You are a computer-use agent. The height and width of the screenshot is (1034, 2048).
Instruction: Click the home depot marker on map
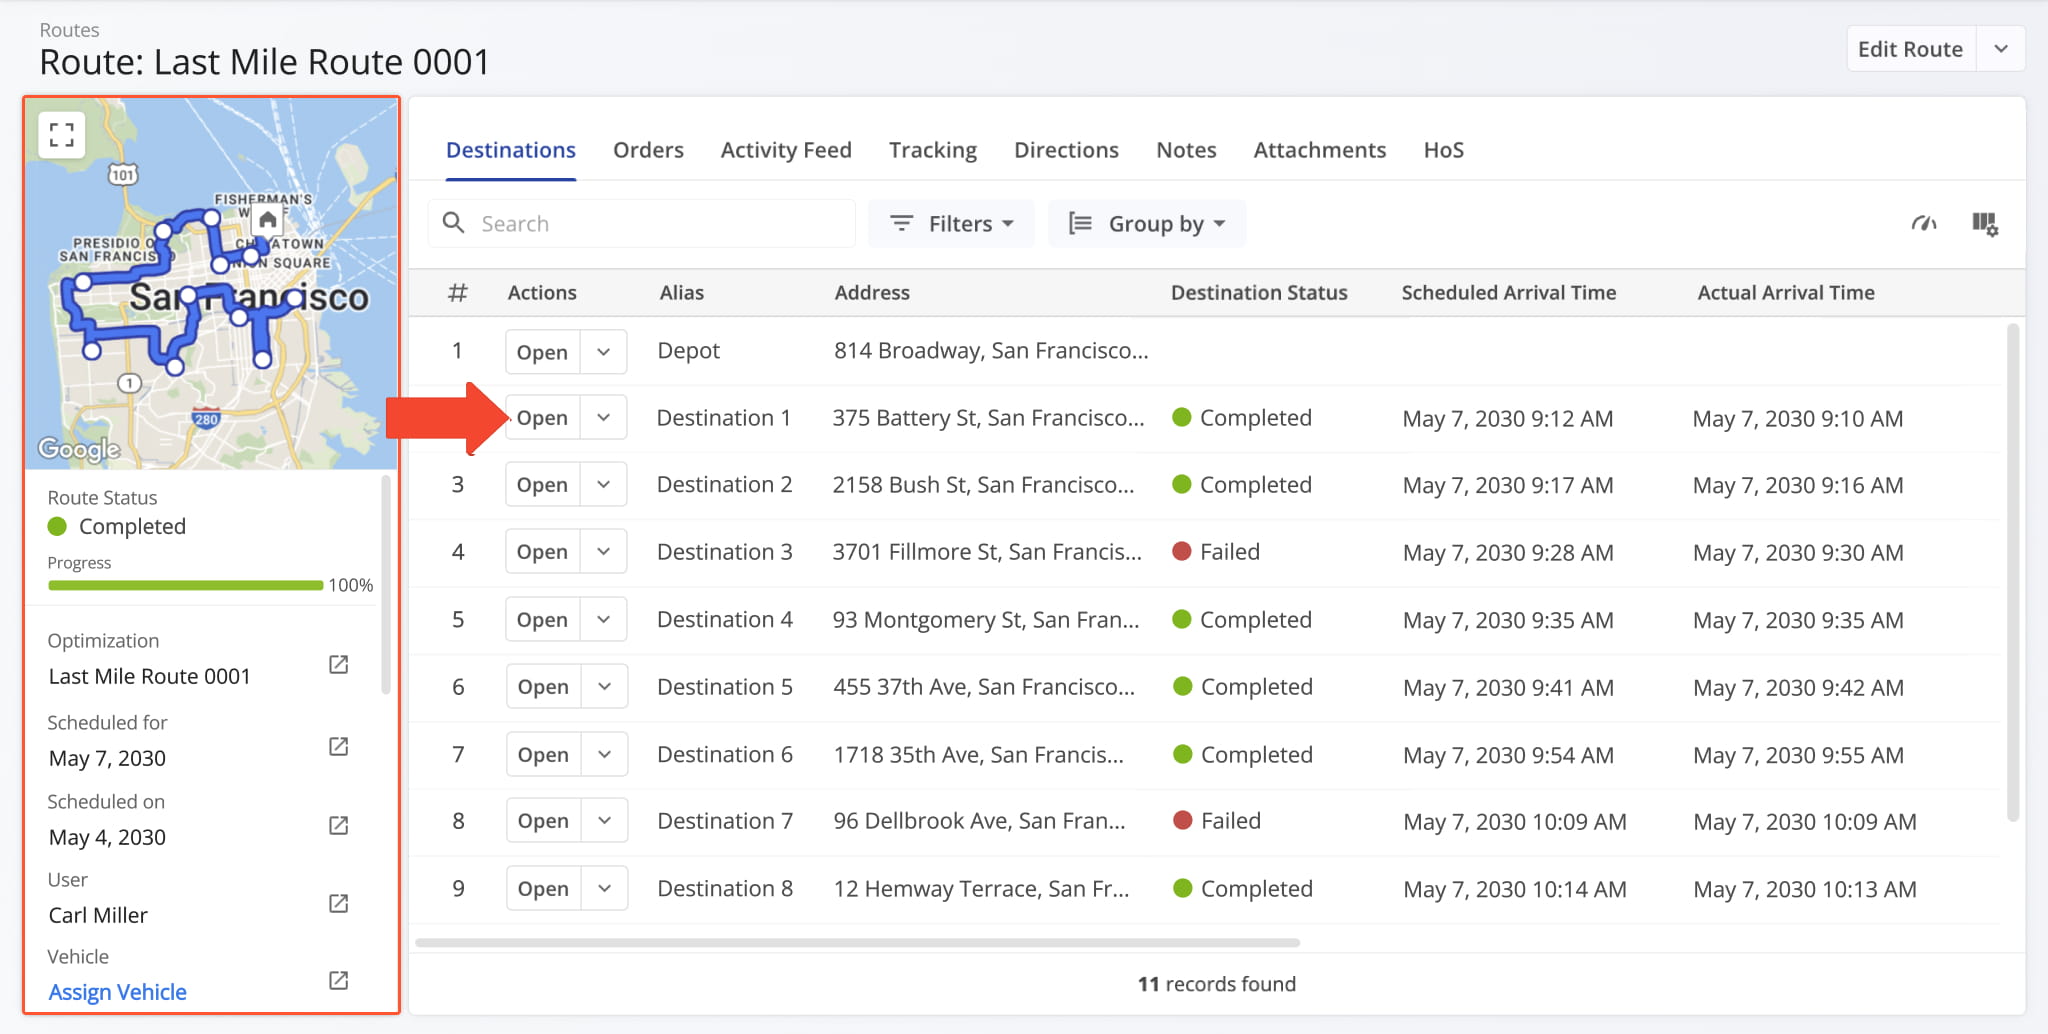click(x=267, y=220)
